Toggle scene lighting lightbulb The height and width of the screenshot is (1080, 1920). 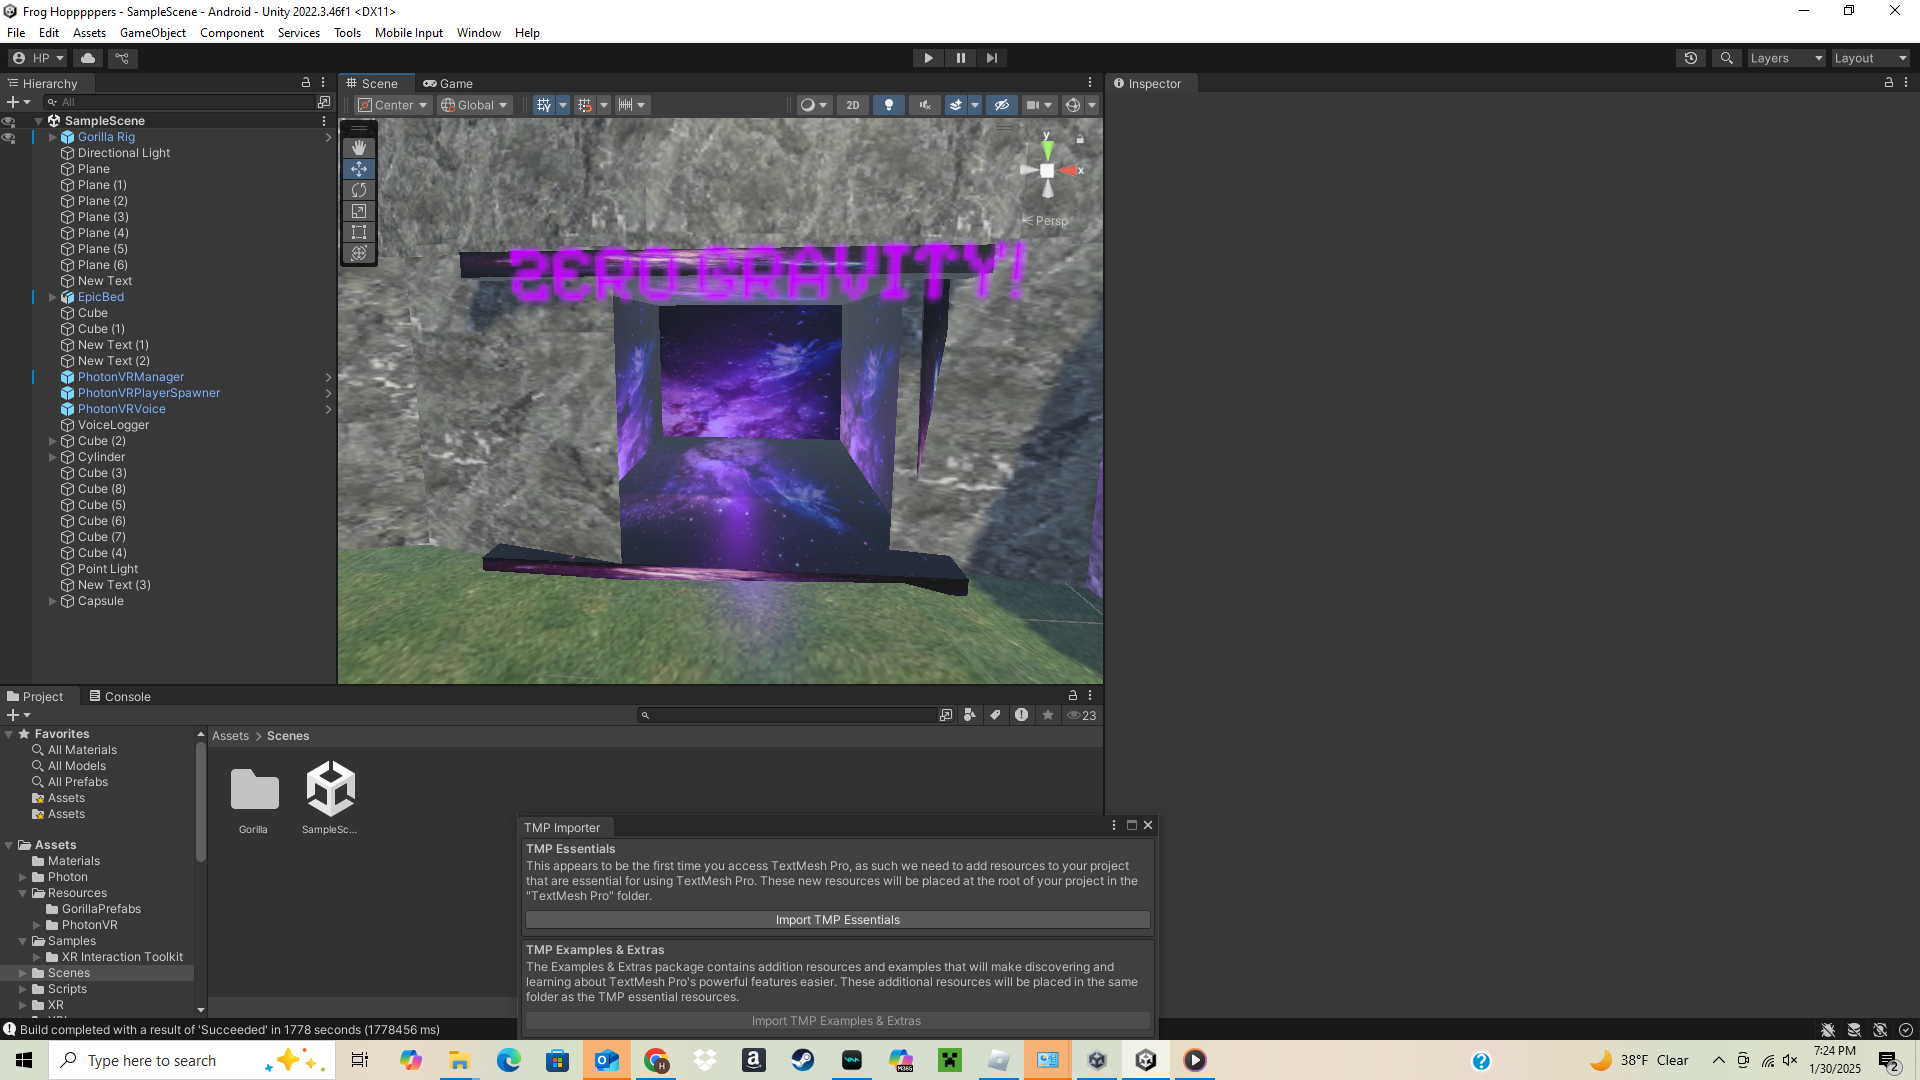[889, 105]
